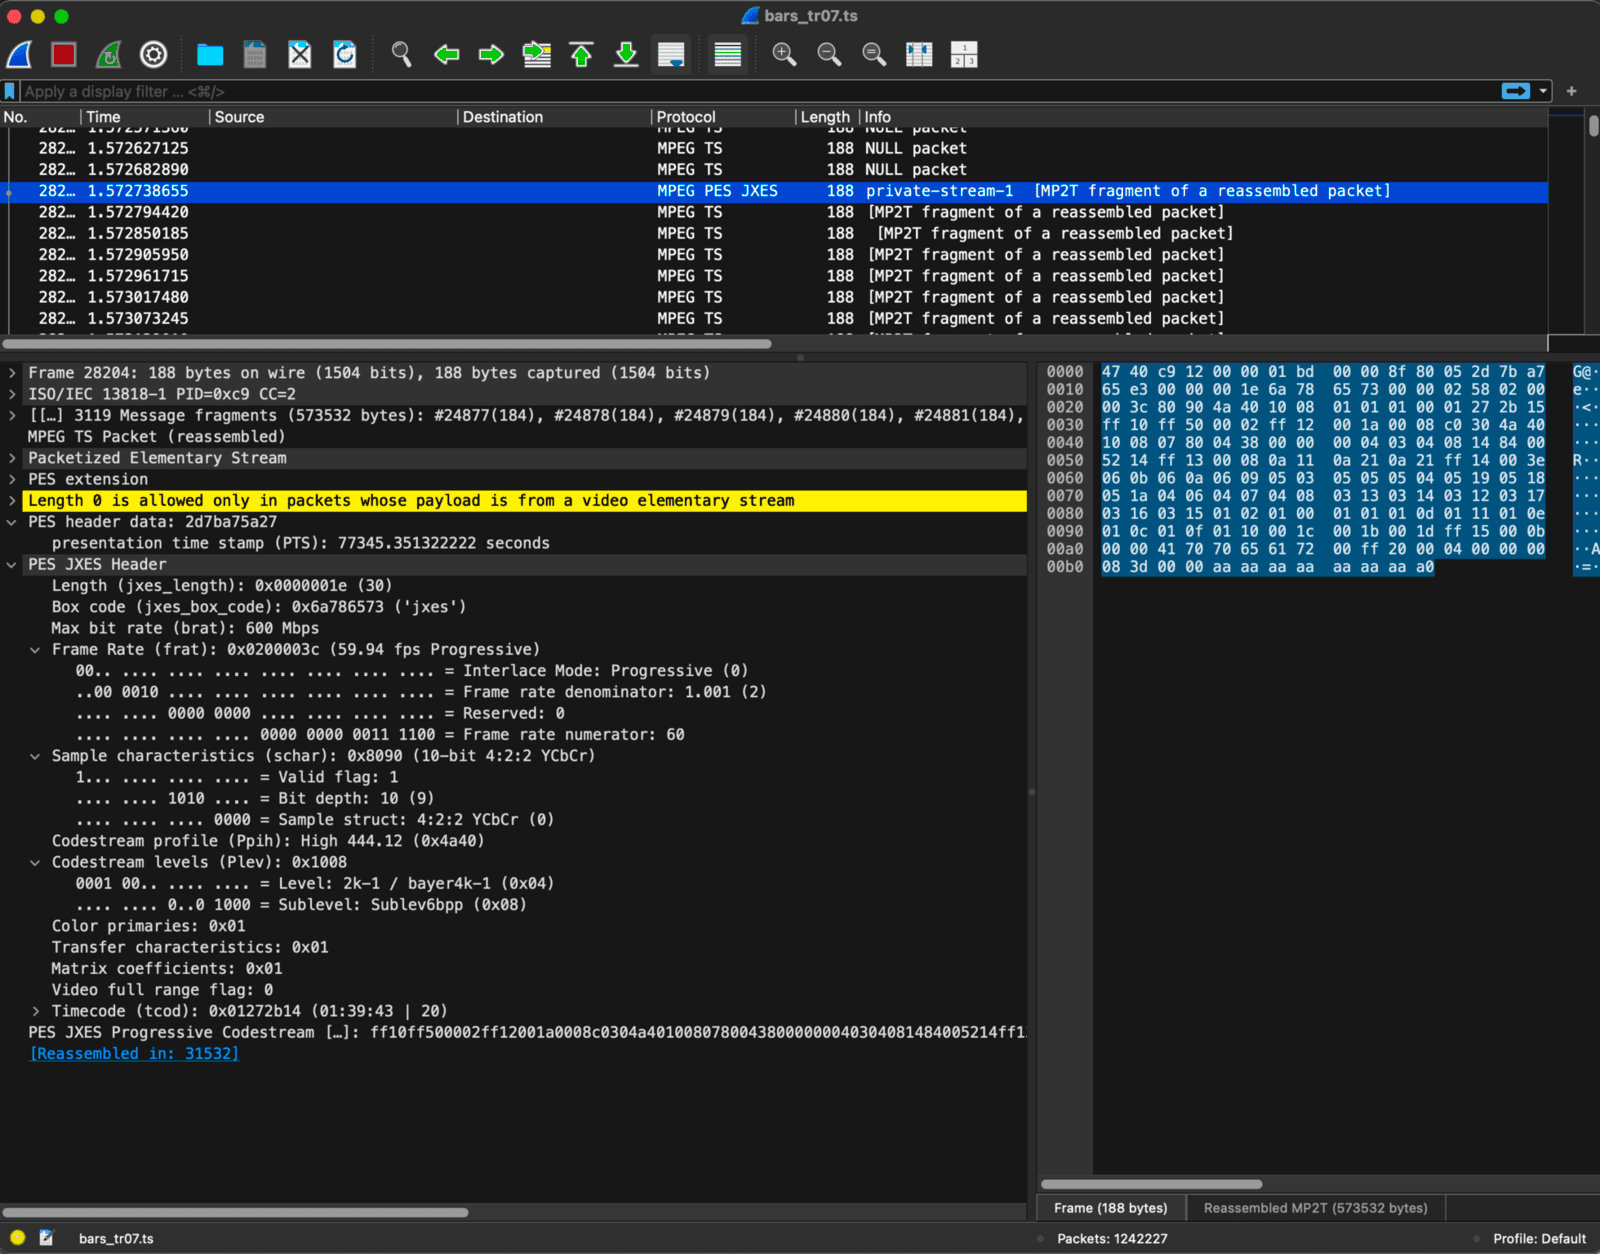
Task: Follow the Reassembled in: 31532 link
Action: (134, 1054)
